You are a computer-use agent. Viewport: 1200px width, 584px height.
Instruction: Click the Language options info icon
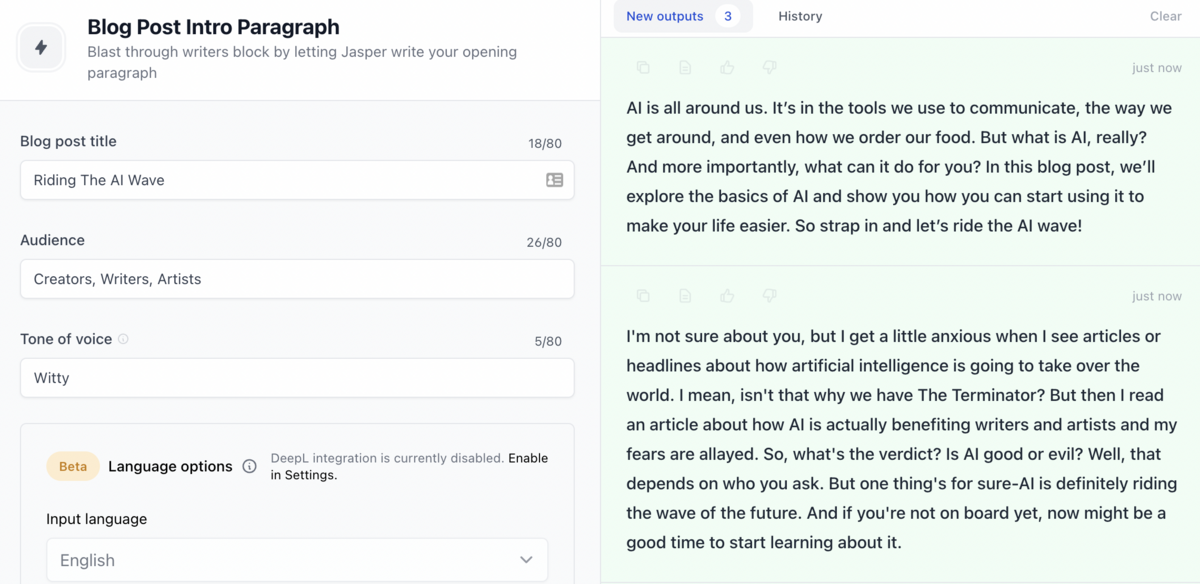tap(250, 466)
